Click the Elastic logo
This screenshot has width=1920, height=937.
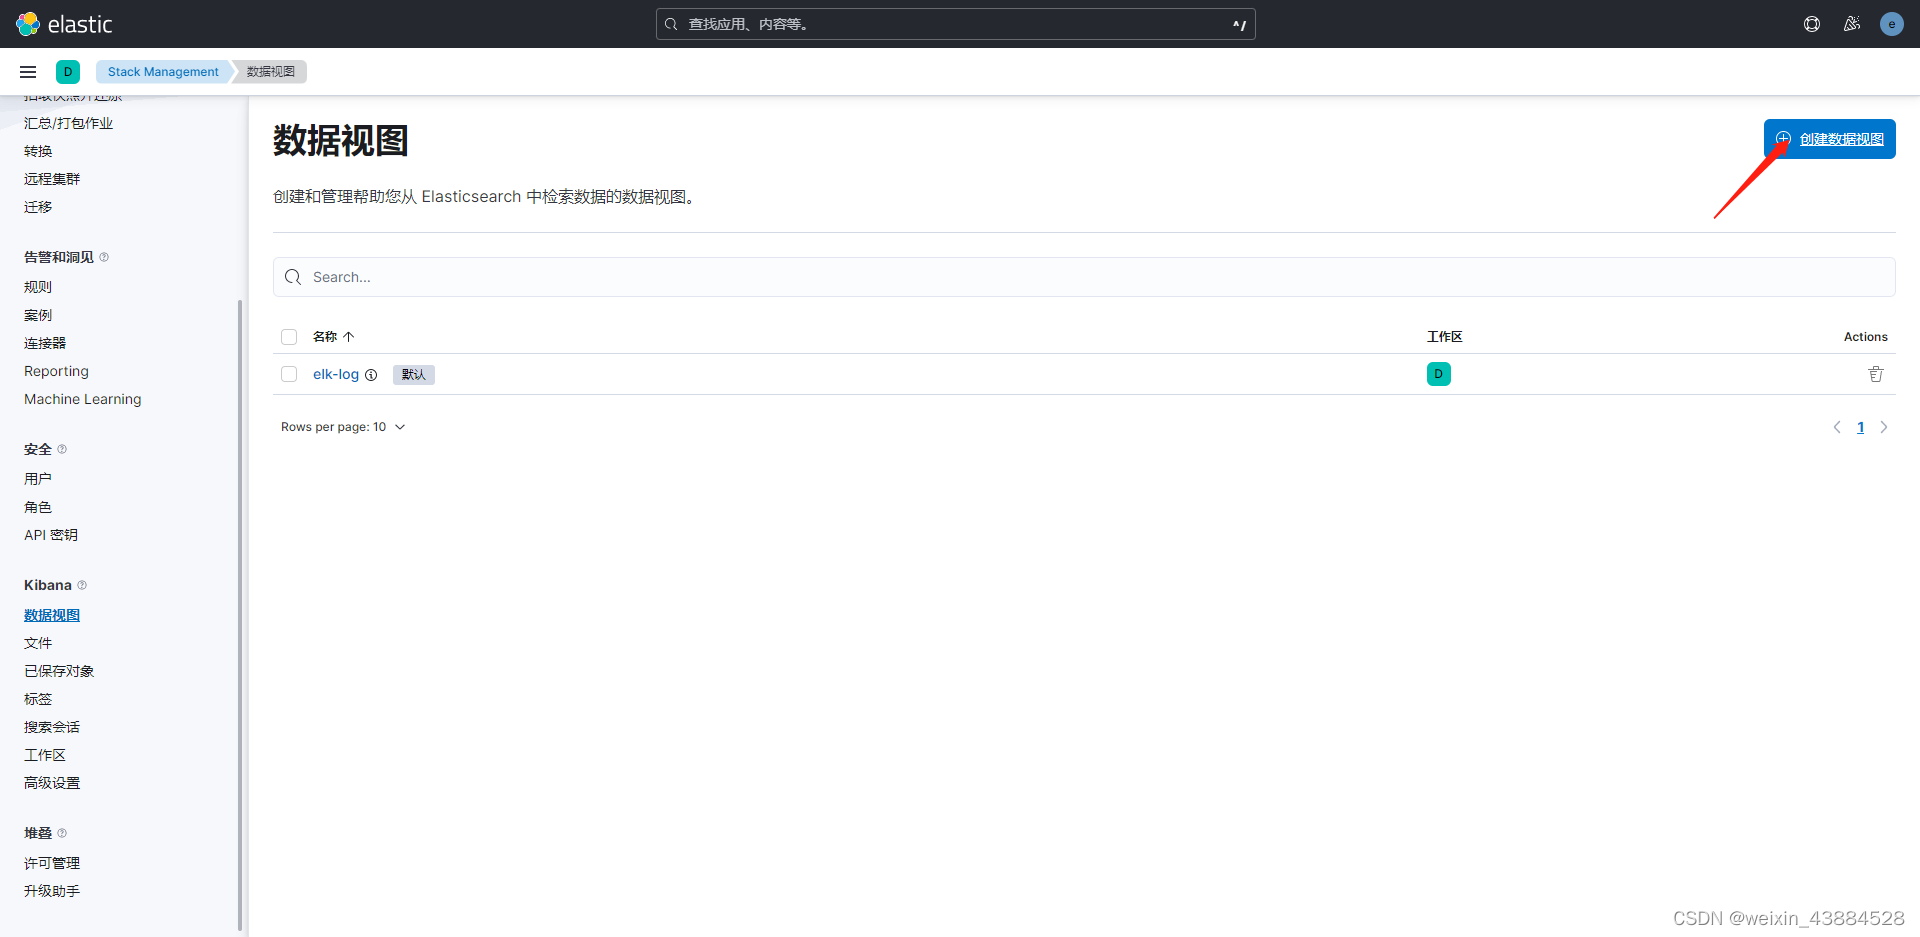pos(64,24)
